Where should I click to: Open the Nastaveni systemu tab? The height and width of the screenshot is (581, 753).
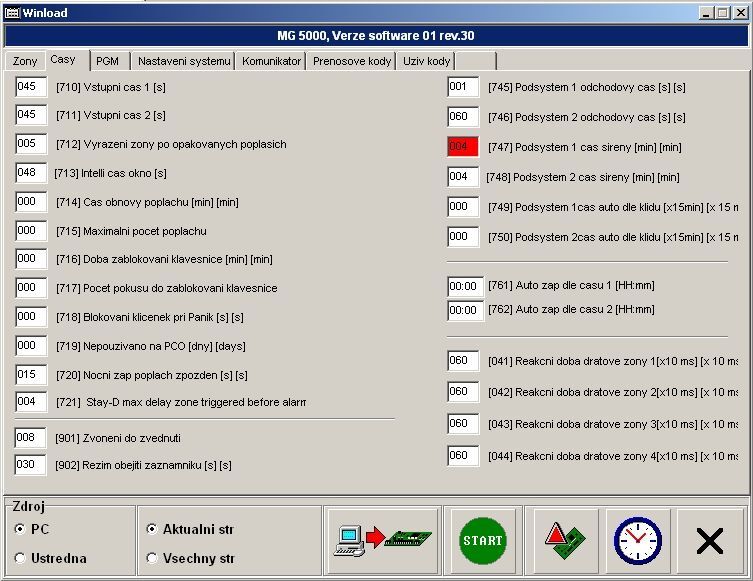(184, 61)
